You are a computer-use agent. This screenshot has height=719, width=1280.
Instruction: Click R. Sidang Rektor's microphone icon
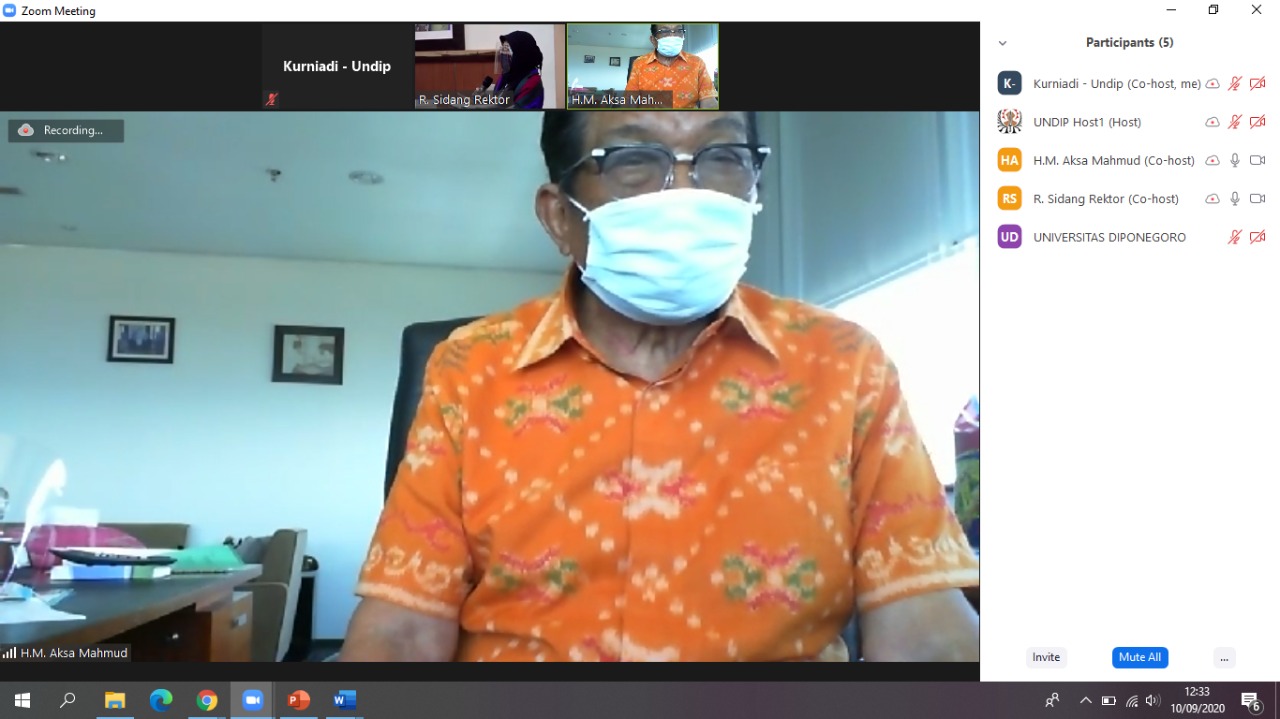(1235, 199)
